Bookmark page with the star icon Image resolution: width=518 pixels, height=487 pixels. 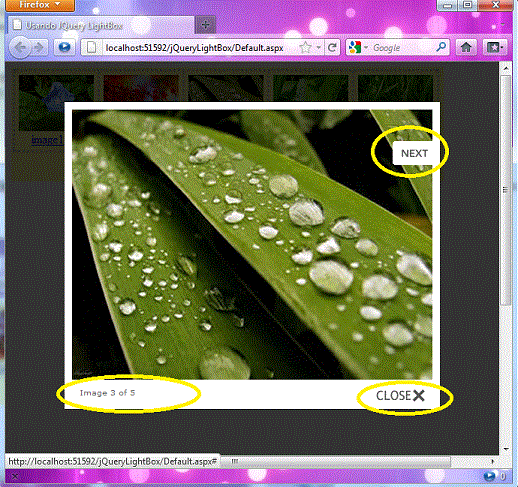coord(305,48)
